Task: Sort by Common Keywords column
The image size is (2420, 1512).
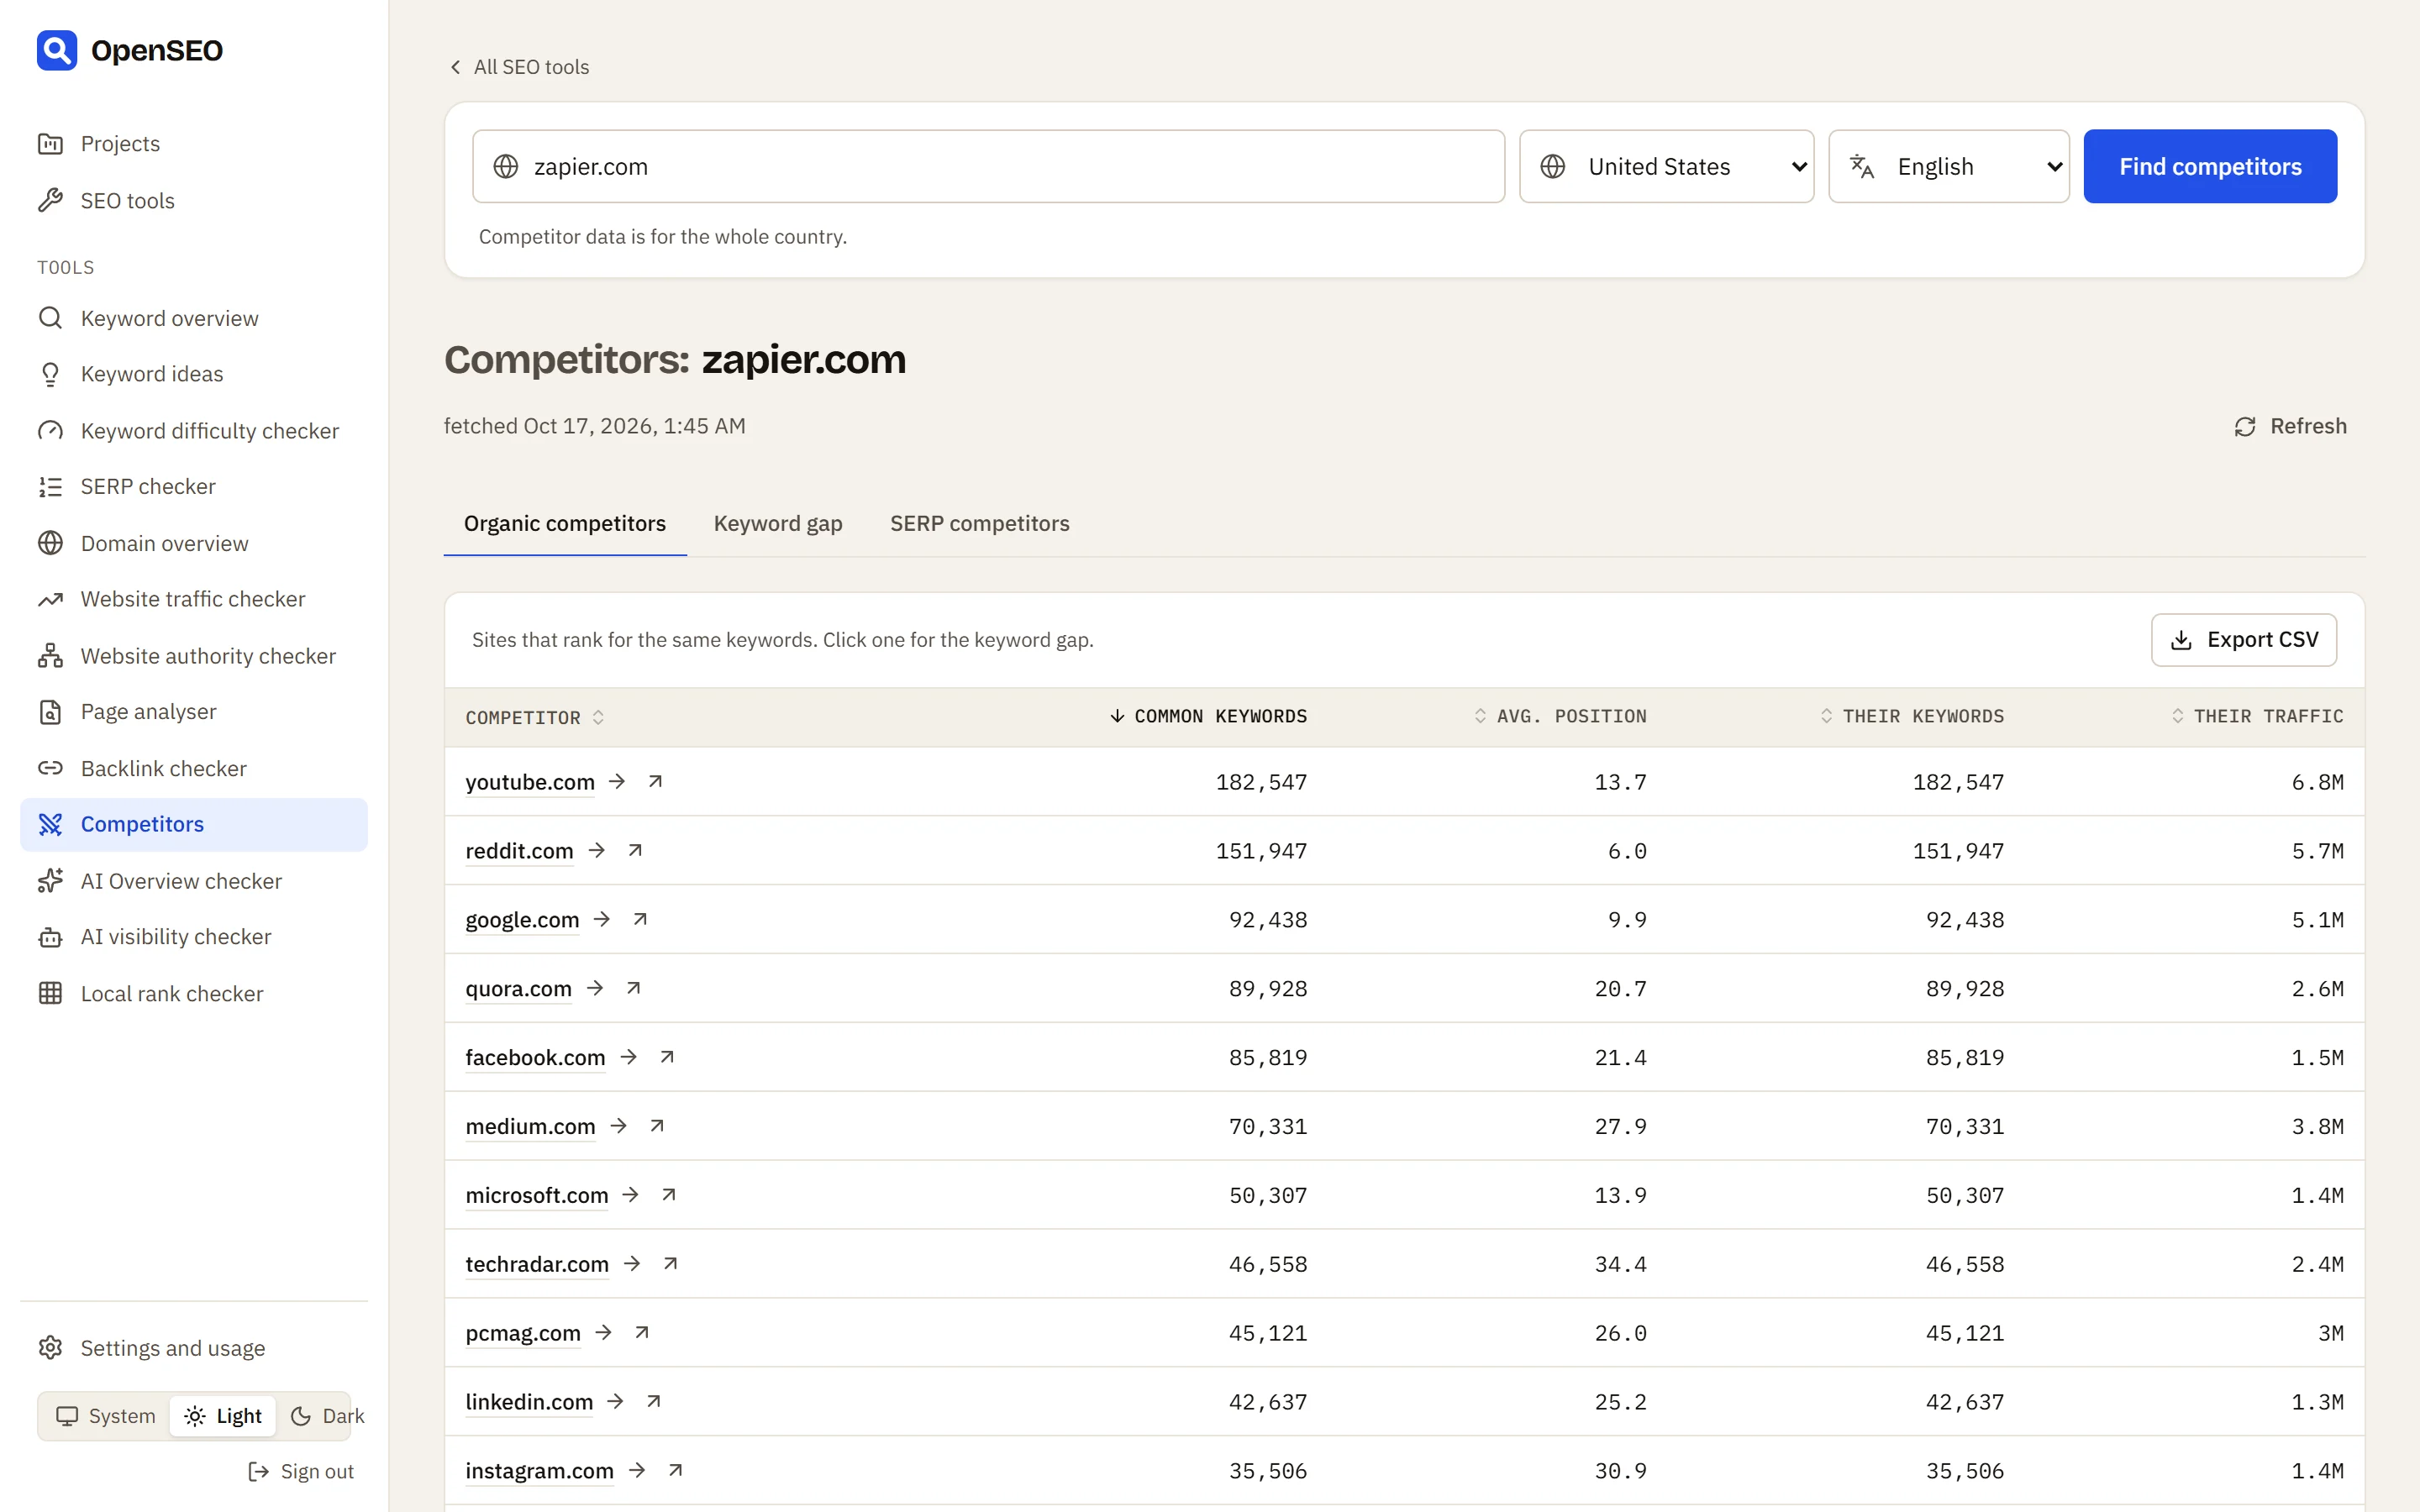Action: pos(1208,716)
